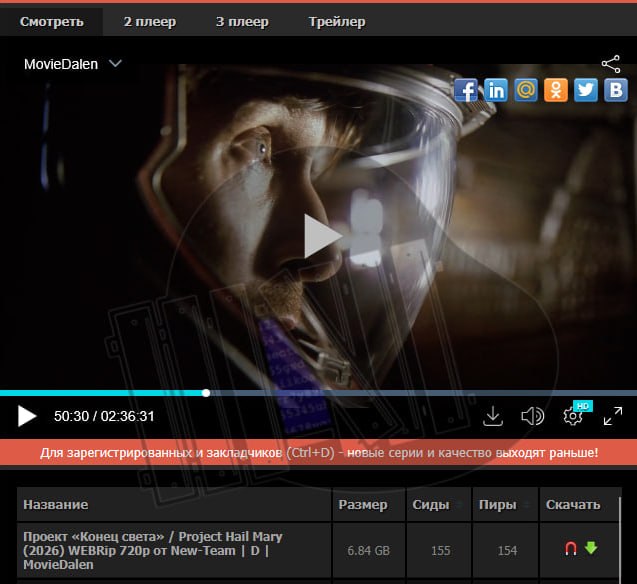Image resolution: width=637 pixels, height=584 pixels.
Task: Expand the MovieDalen source dropdown
Action: coord(115,64)
